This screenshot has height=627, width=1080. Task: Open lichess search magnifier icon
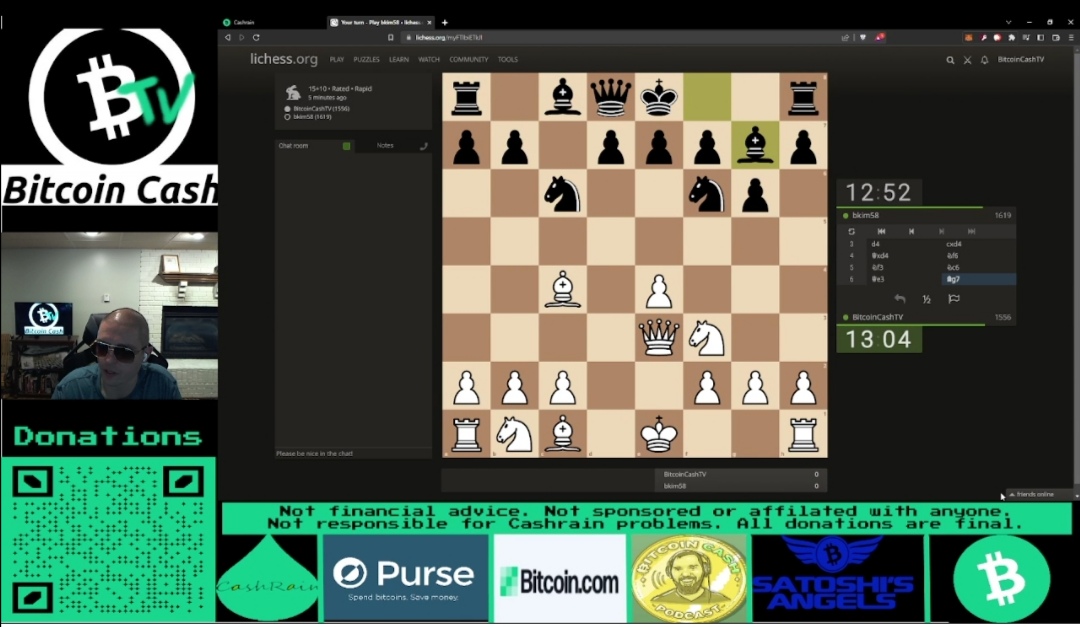950,60
